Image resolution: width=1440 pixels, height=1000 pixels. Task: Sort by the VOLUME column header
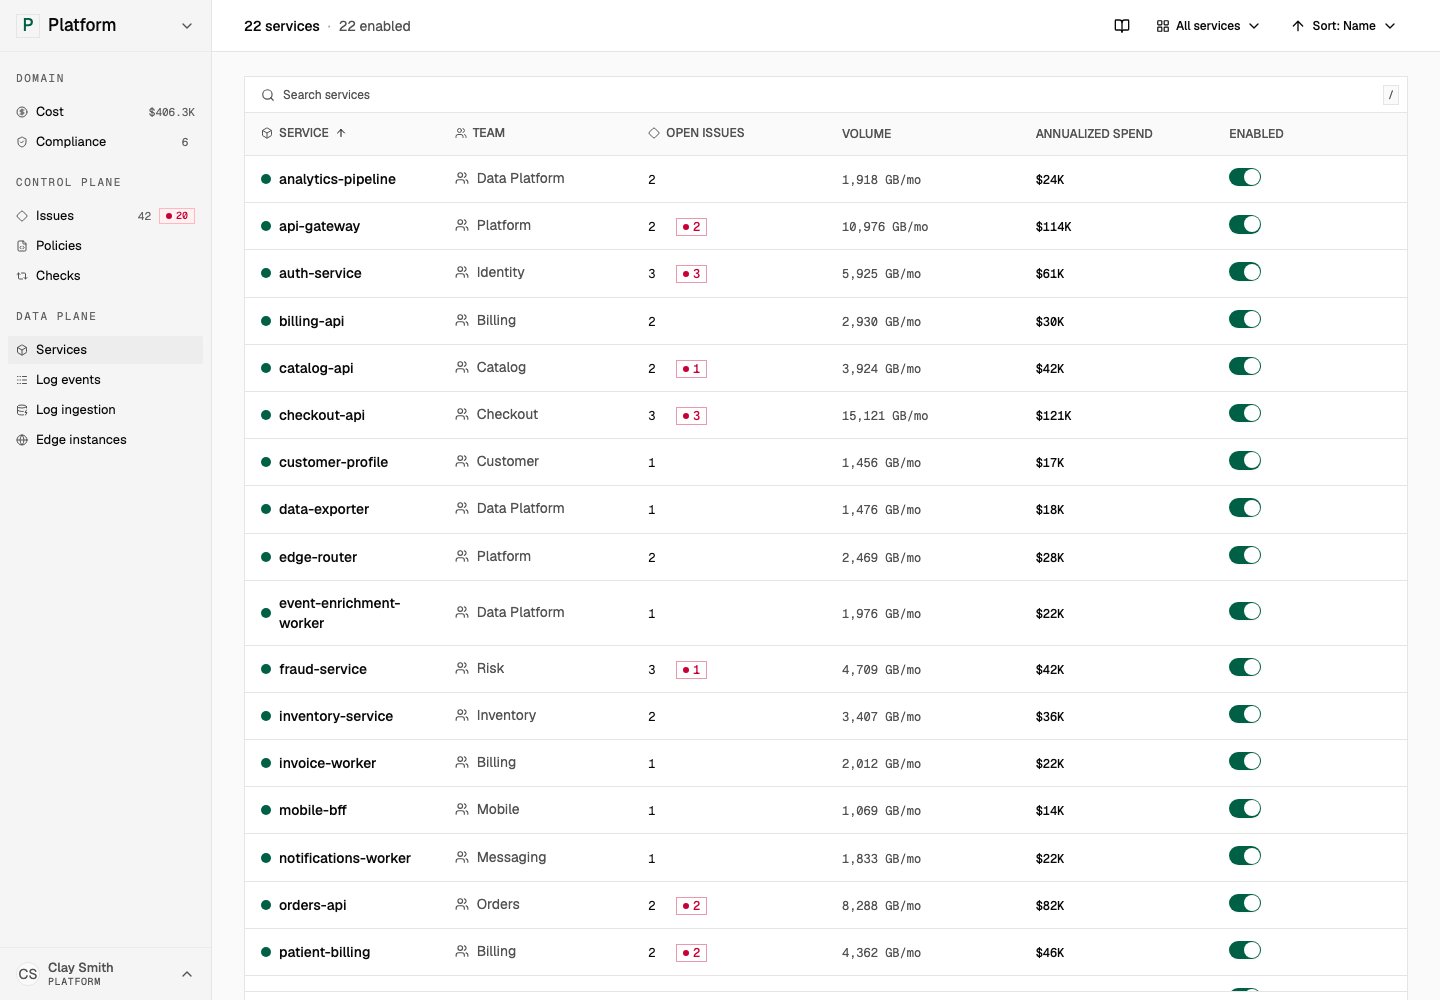pyautogui.click(x=866, y=134)
